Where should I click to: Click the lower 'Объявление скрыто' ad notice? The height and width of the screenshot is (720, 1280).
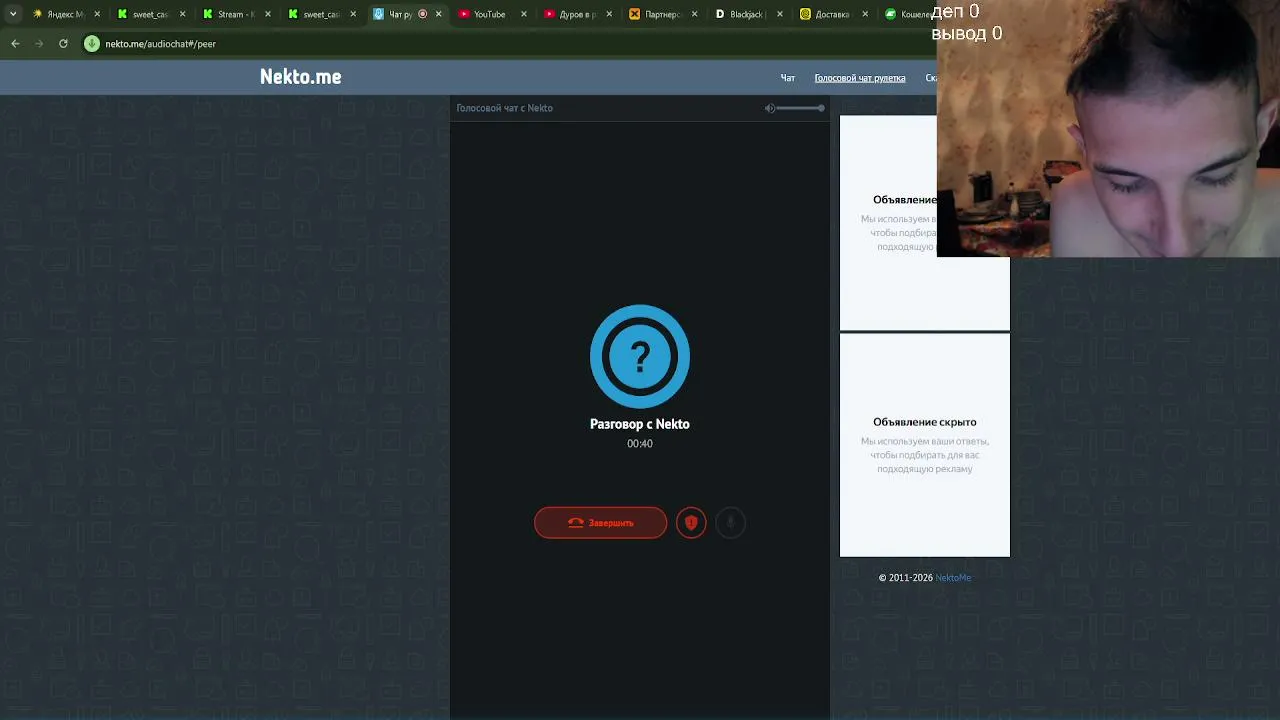(925, 422)
